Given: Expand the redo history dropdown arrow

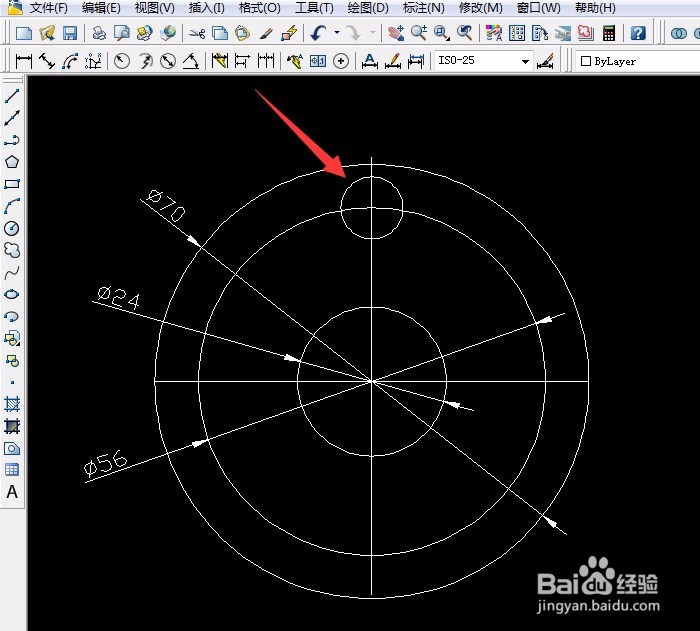Looking at the screenshot, I should click(372, 33).
